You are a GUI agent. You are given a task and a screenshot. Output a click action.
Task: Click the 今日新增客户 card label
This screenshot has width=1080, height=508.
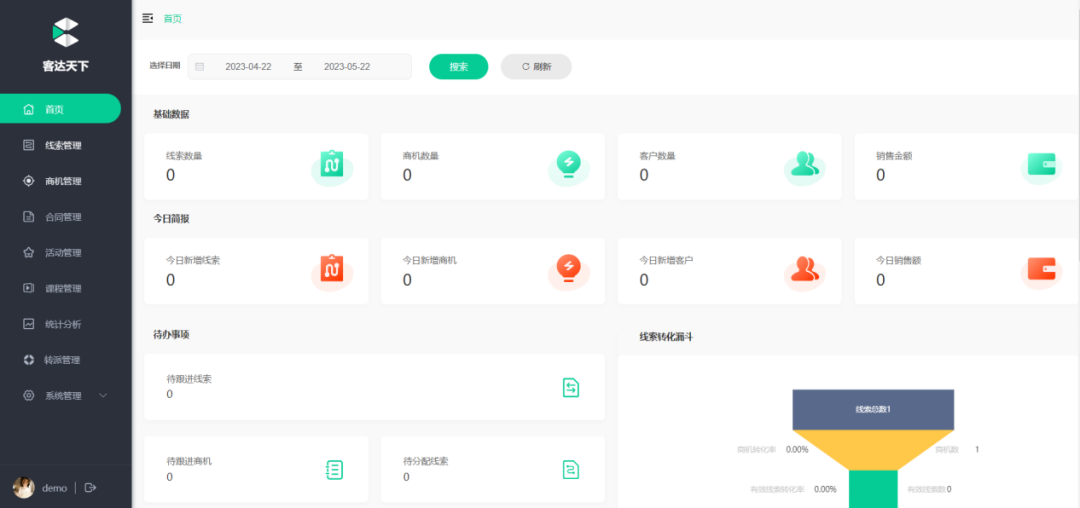[x=667, y=260]
